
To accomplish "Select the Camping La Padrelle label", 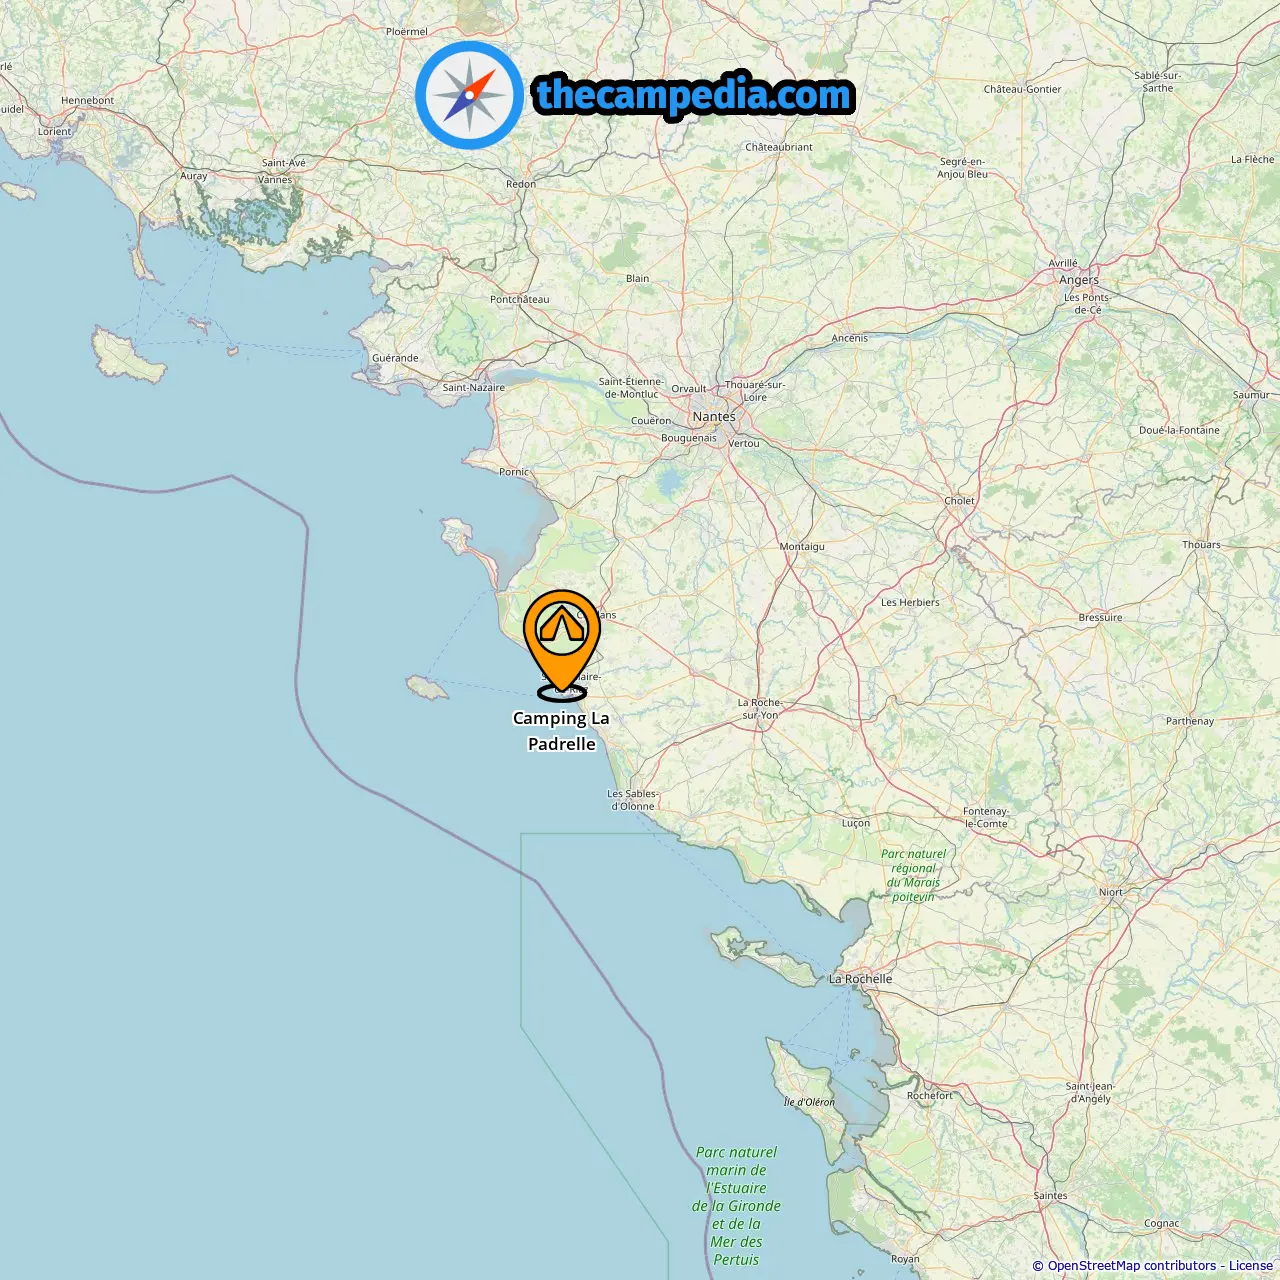I will tap(561, 731).
